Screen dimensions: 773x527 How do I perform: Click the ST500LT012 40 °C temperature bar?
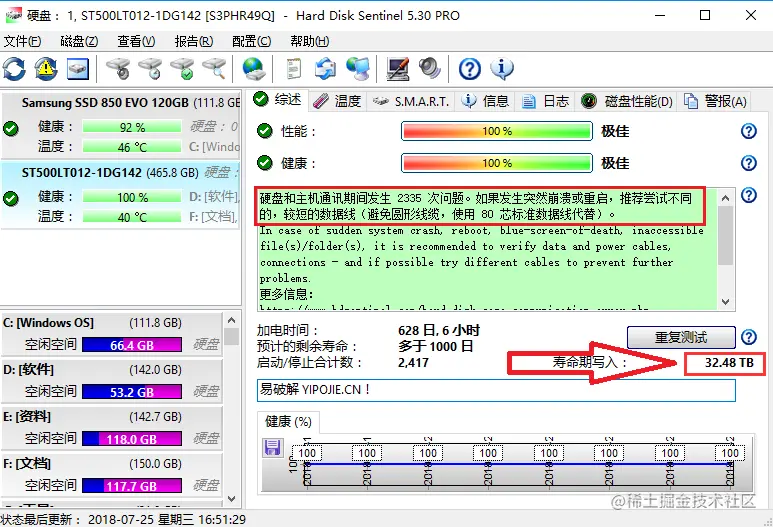coord(132,217)
